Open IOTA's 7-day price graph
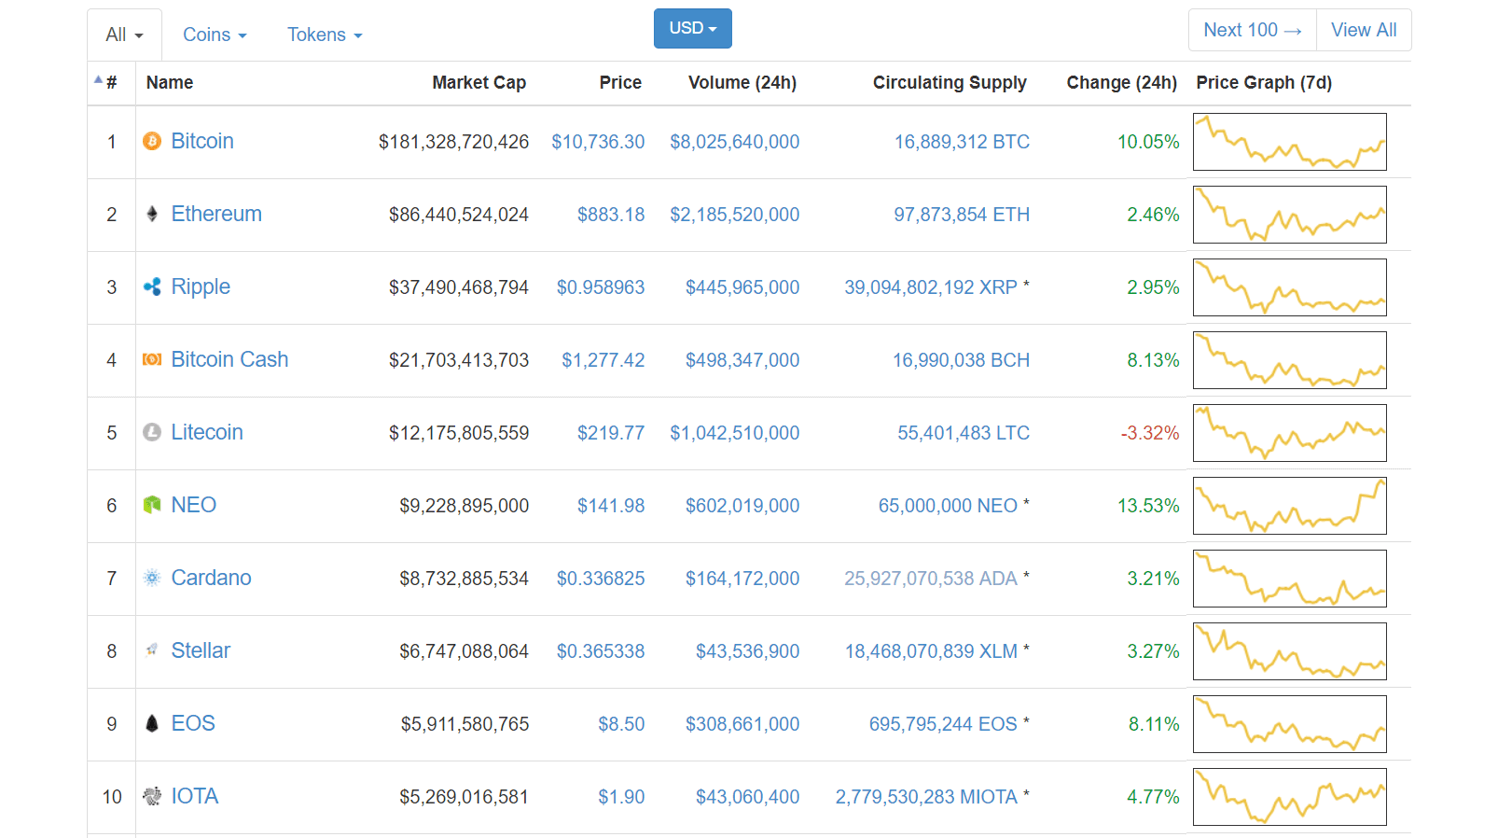Image resolution: width=1498 pixels, height=838 pixels. coord(1290,797)
